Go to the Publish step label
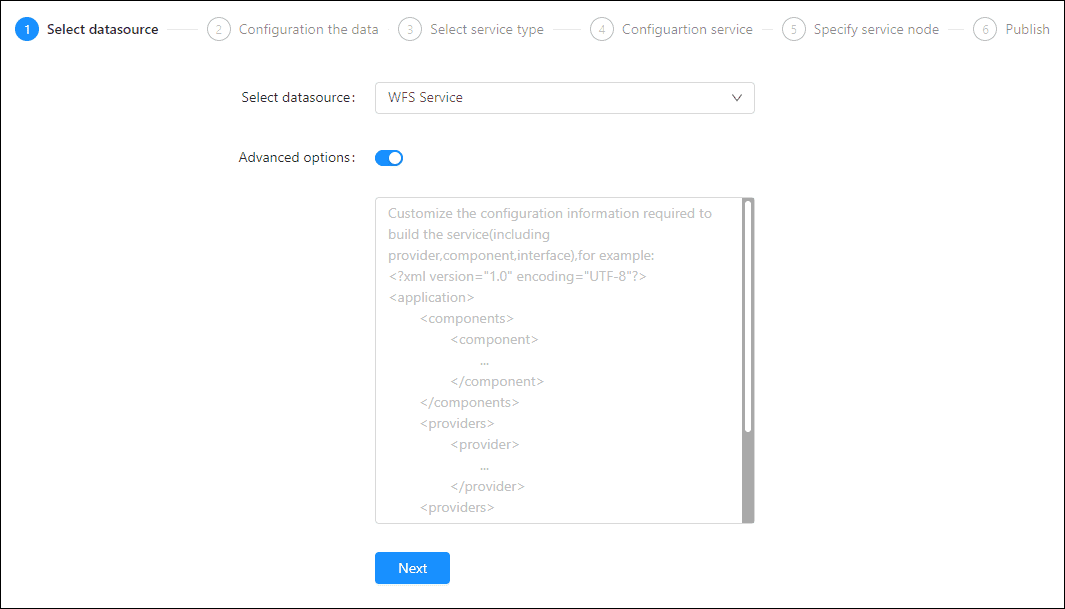 [1027, 29]
